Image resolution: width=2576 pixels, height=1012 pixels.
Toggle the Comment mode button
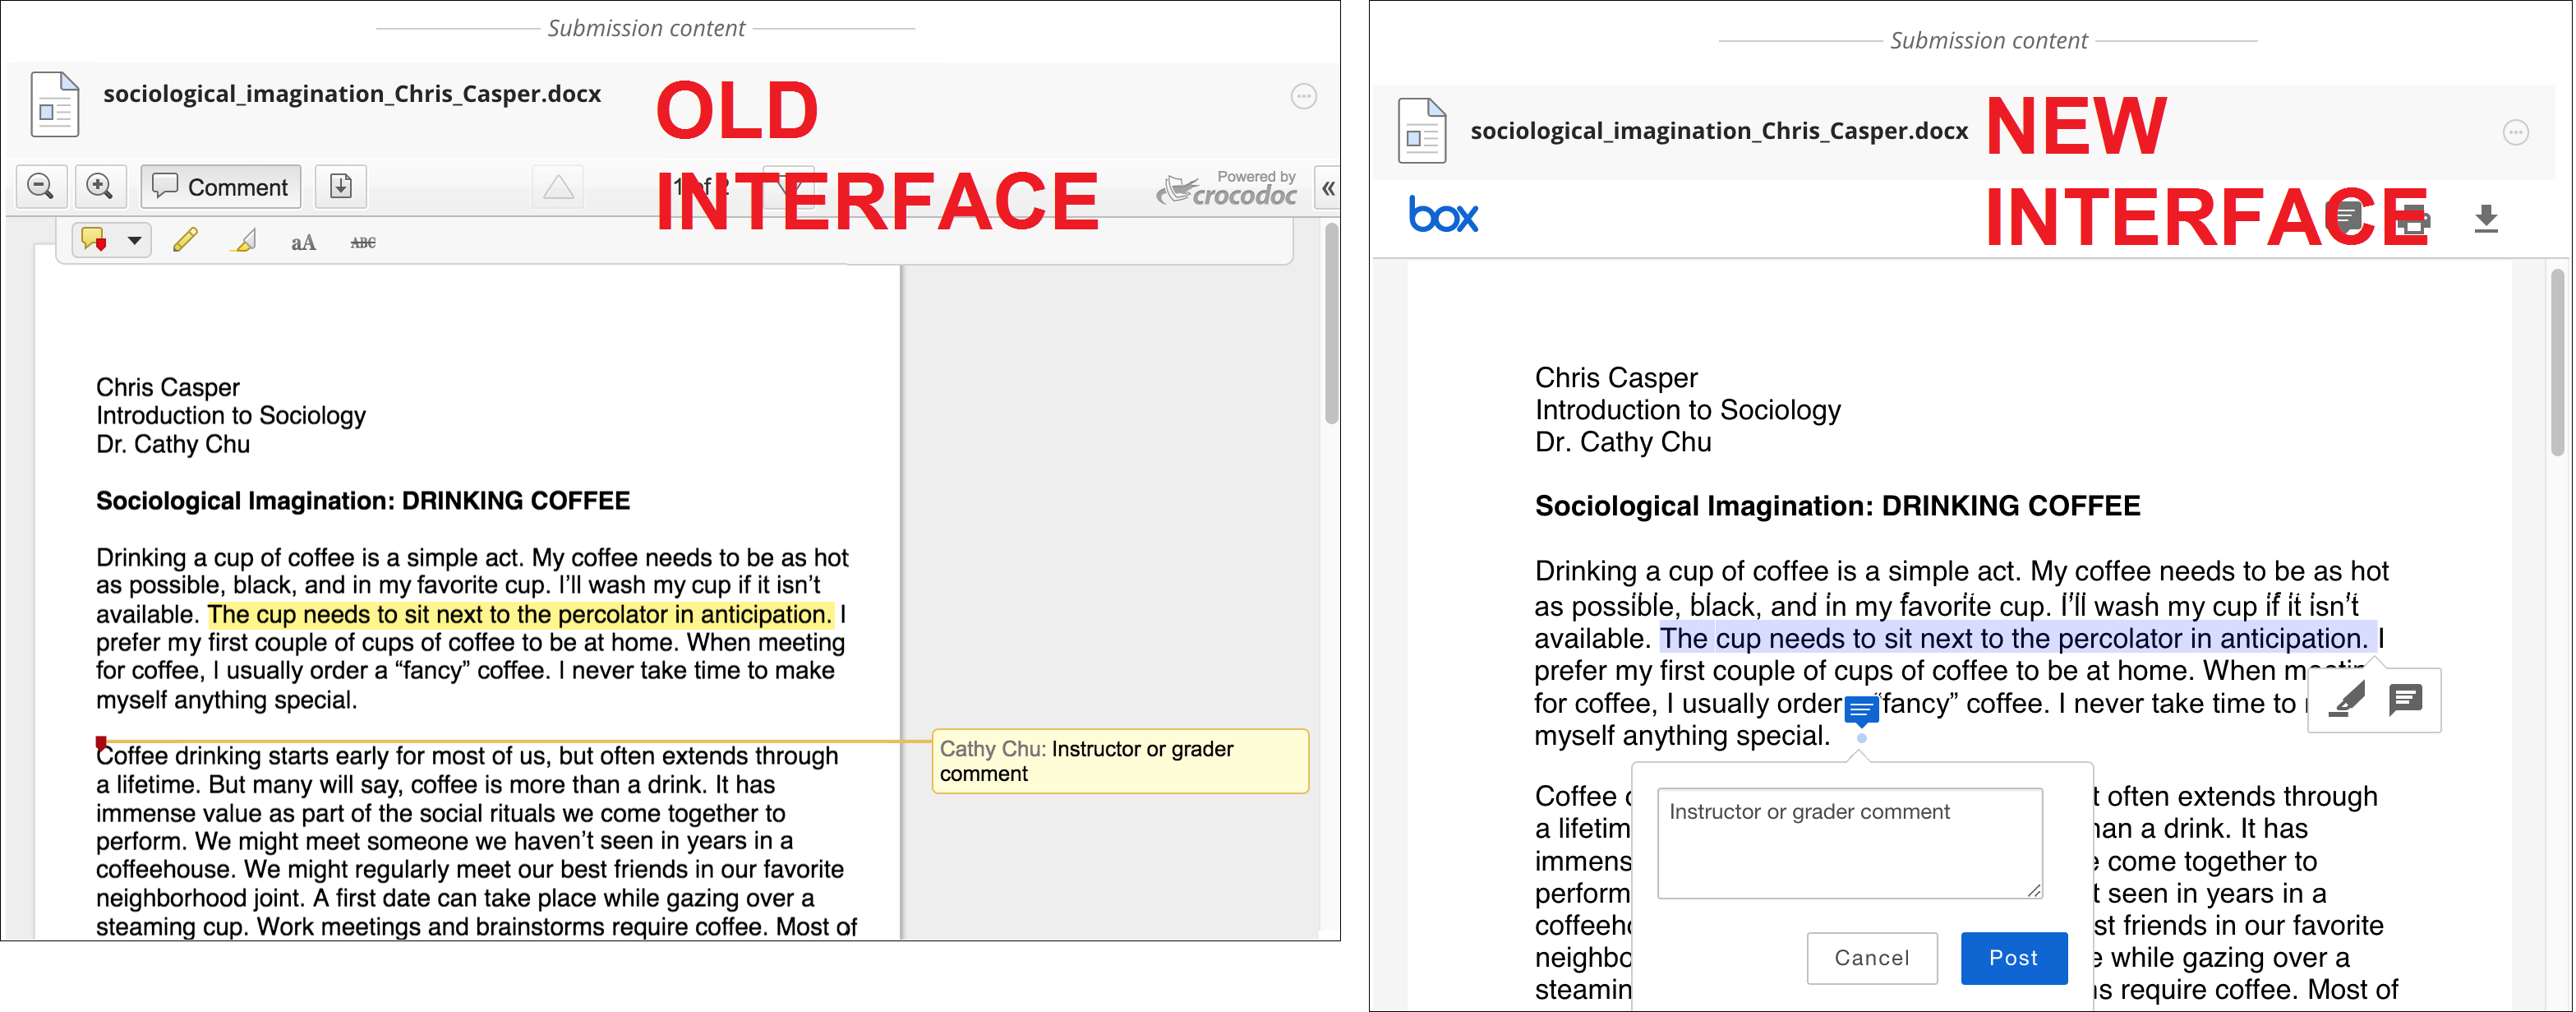pyautogui.click(x=221, y=187)
